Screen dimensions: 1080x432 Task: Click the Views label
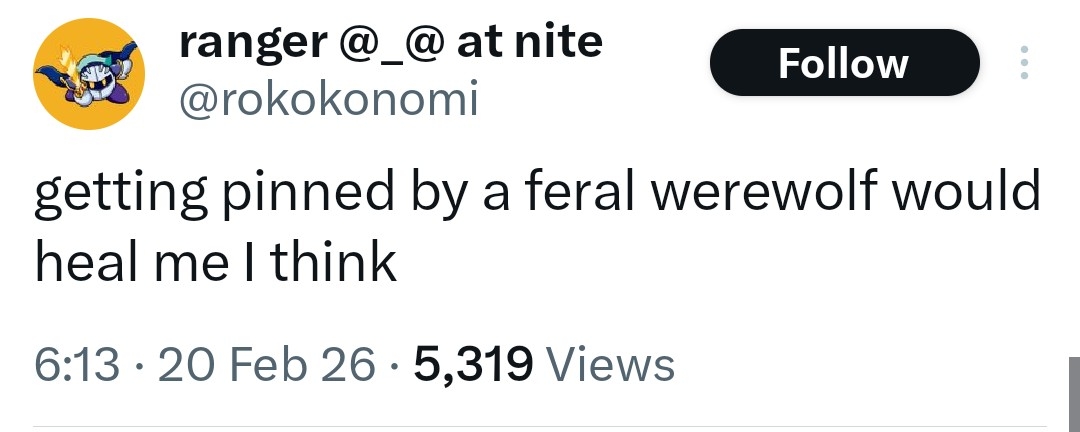coord(612,364)
